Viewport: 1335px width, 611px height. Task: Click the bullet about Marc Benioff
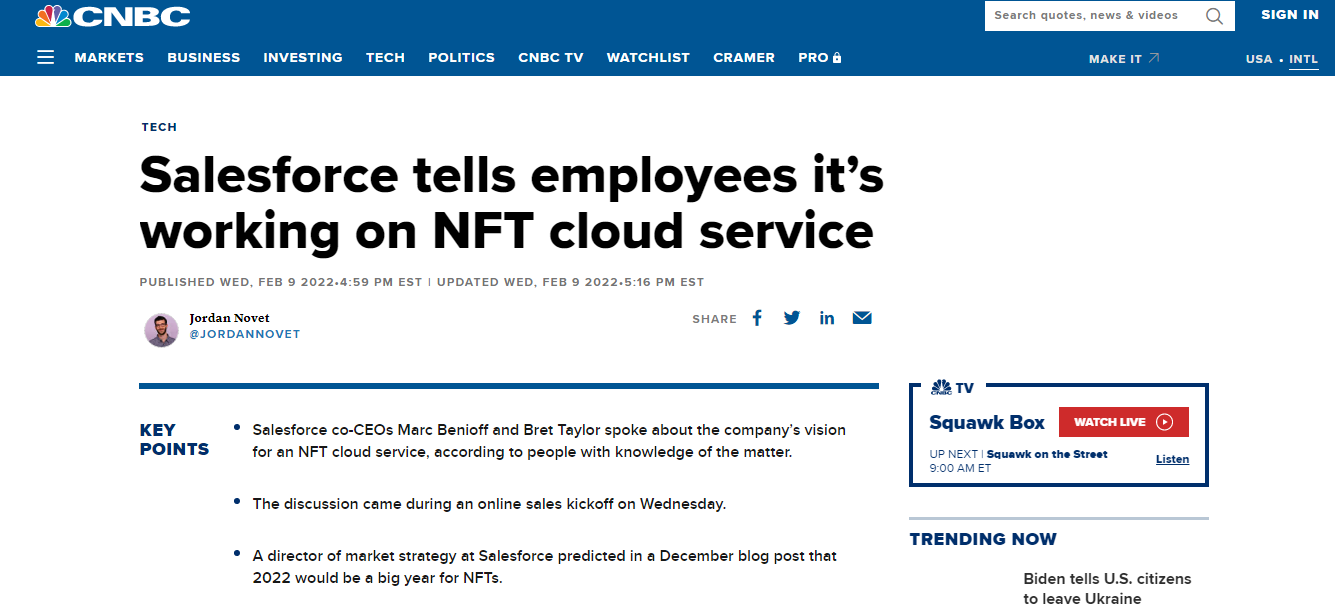[x=549, y=441]
